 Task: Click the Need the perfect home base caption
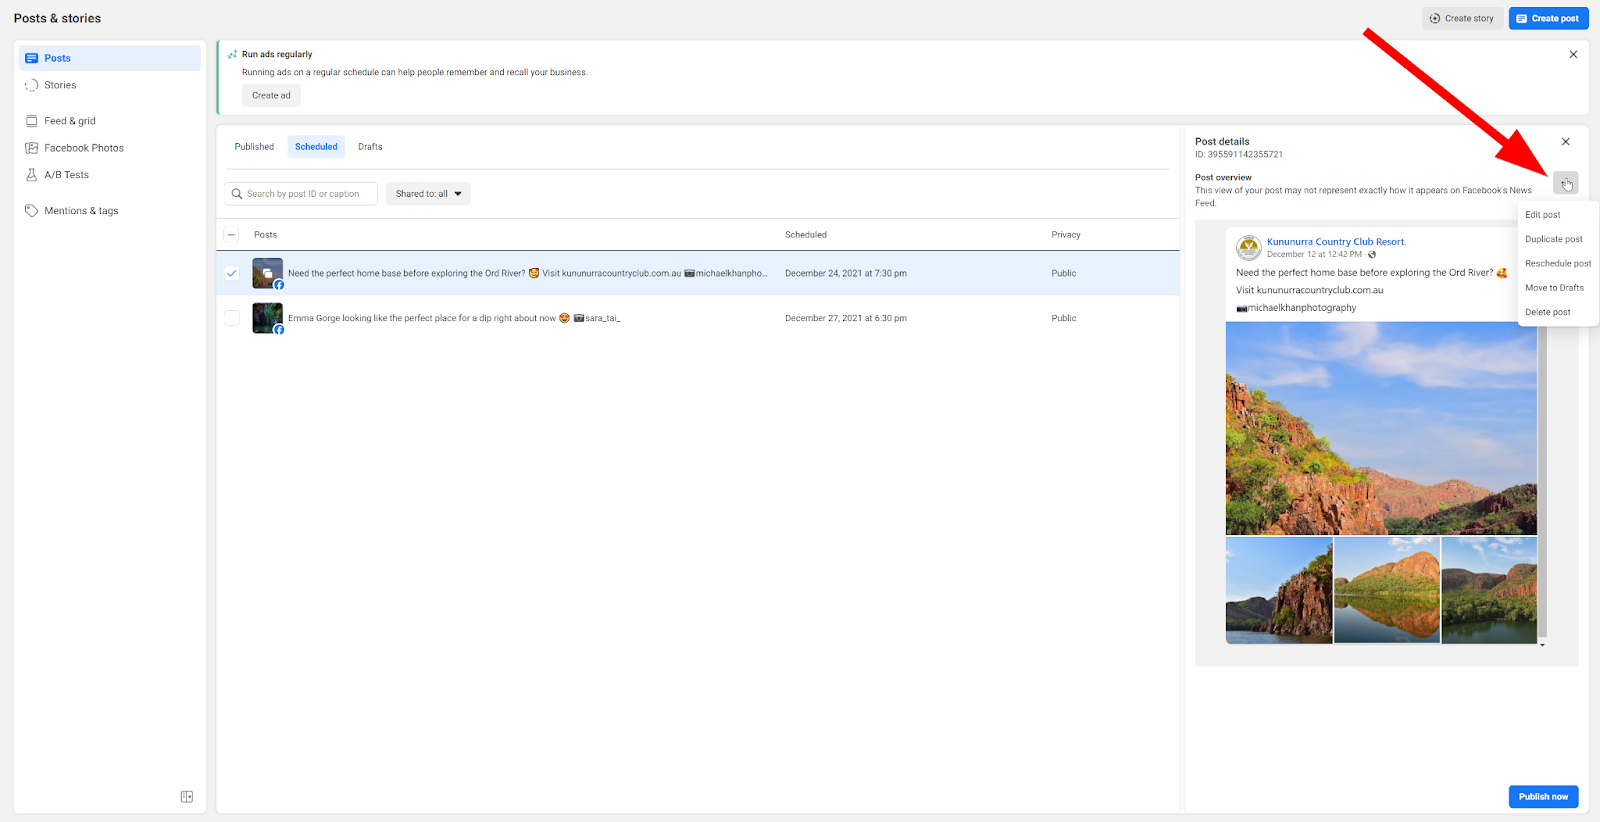click(528, 273)
